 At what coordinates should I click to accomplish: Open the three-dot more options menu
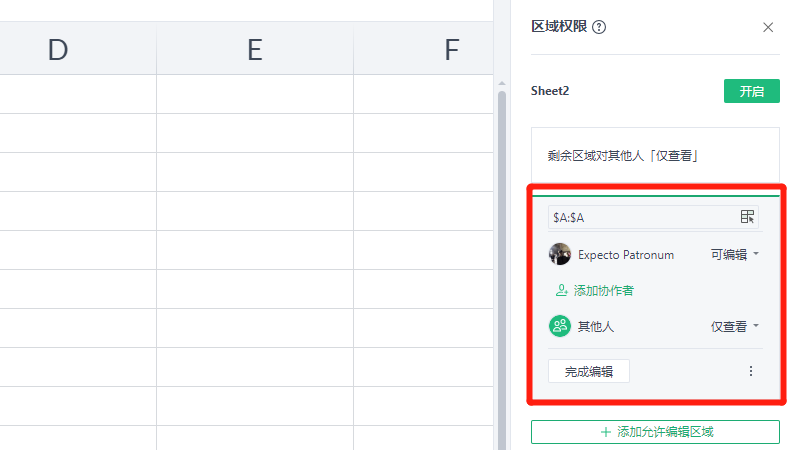click(x=751, y=371)
